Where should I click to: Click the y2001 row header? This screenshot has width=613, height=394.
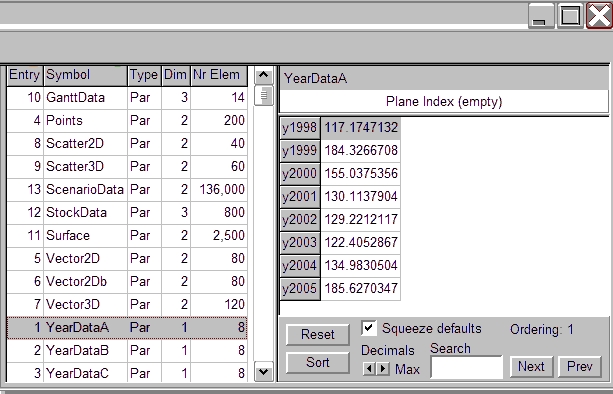tap(300, 197)
